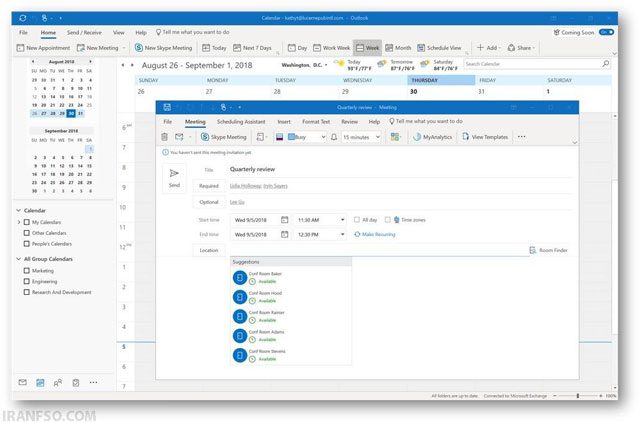The width and height of the screenshot is (640, 422).
Task: Click the Send icon in the meeting form
Action: click(x=174, y=173)
